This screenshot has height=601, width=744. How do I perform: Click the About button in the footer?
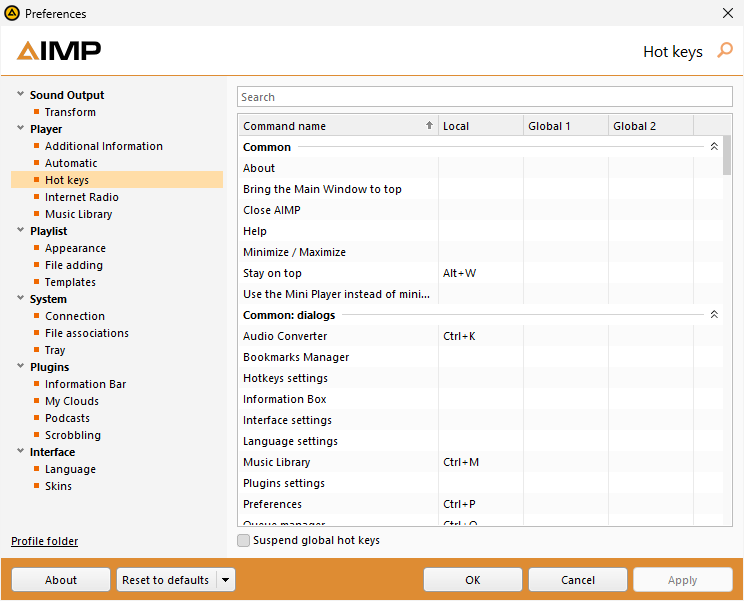pos(61,580)
